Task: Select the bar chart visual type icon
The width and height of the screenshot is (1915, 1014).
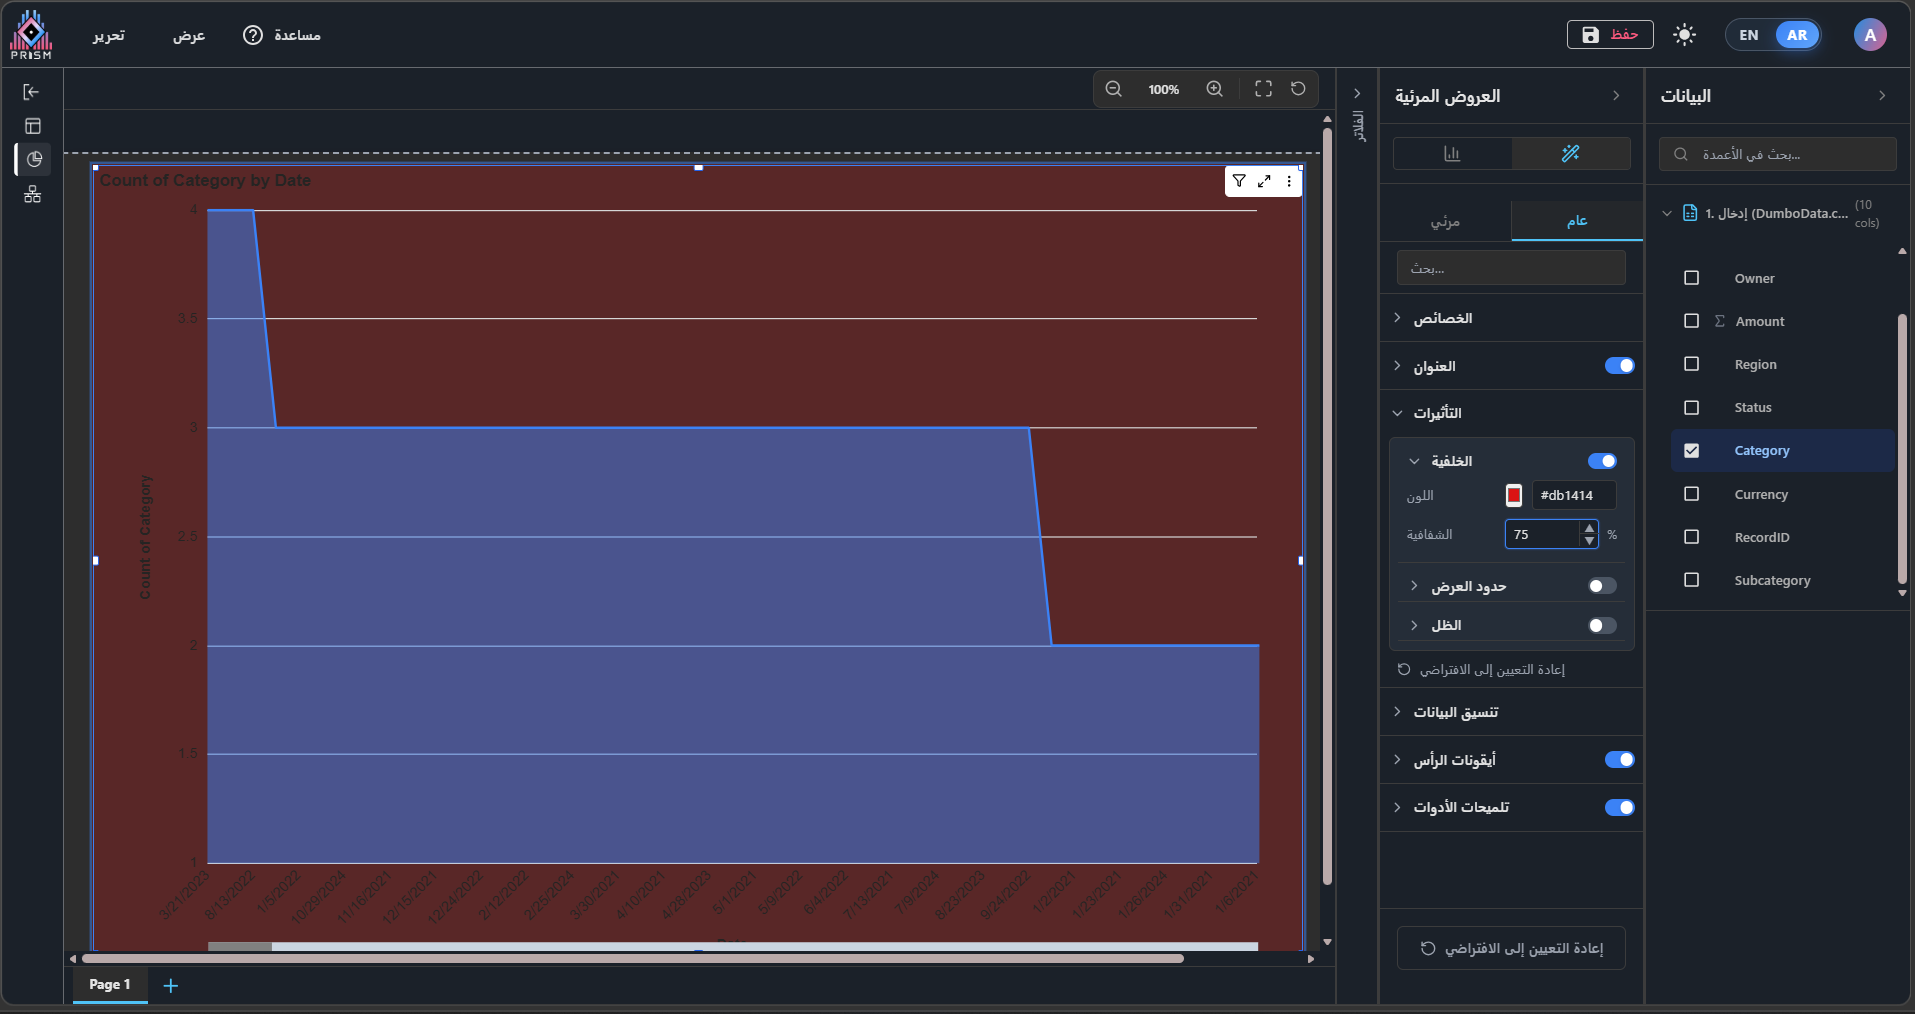Action: pos(1452,154)
